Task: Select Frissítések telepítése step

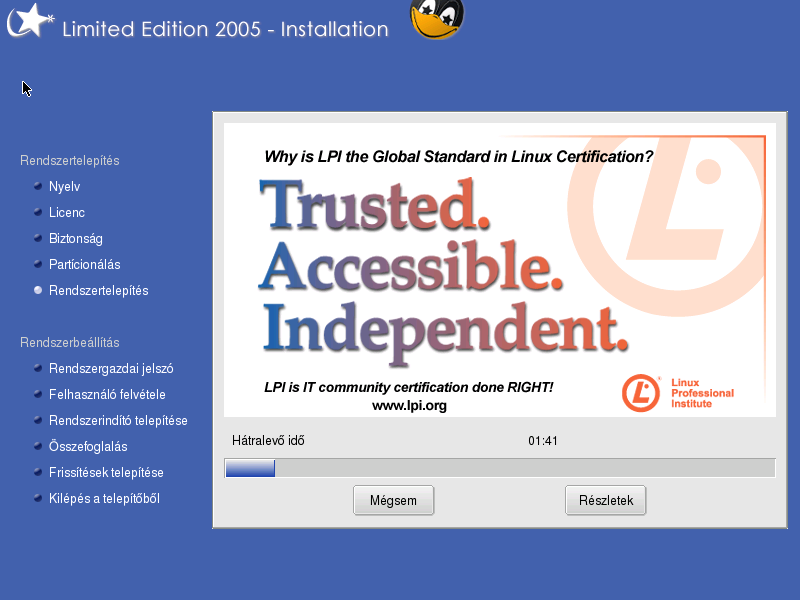Action: click(106, 472)
